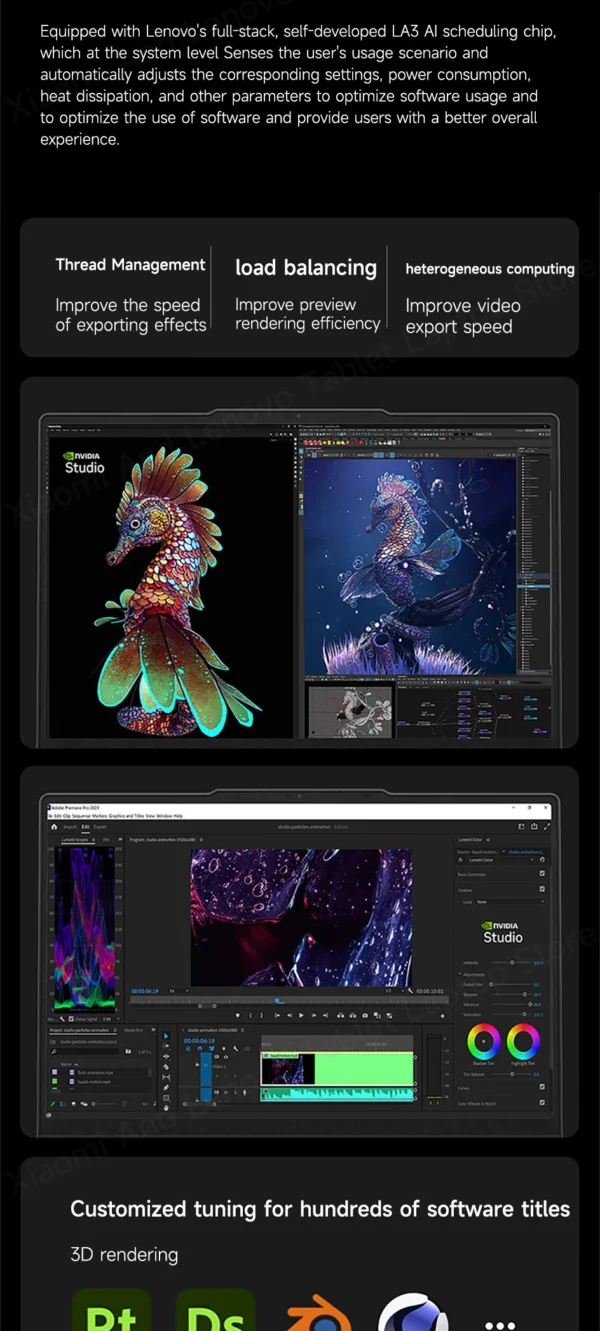
Task: Click the Export Frame camera icon
Action: 365,1015
